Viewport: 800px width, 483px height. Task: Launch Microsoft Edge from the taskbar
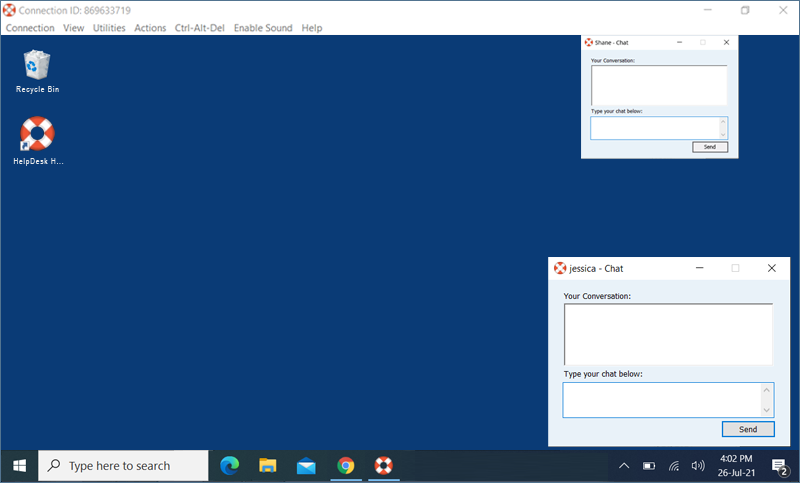[x=230, y=465]
